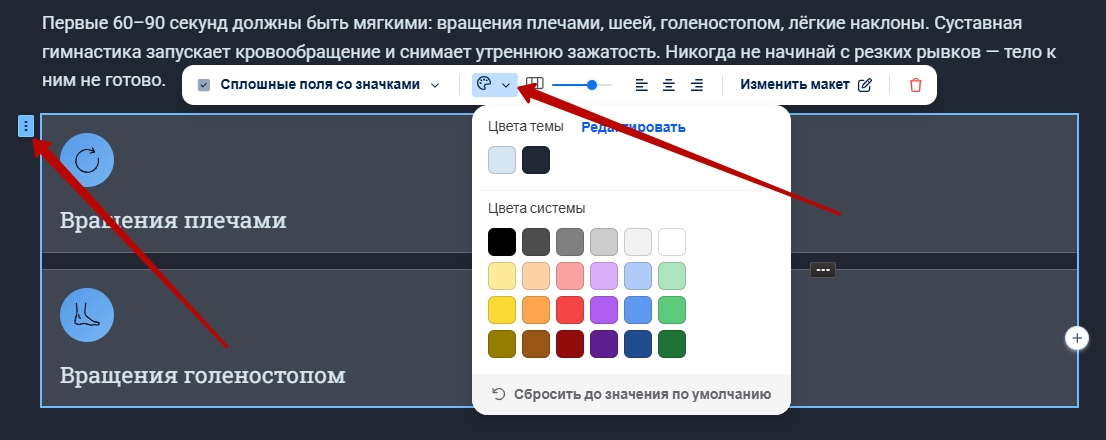Viewport: 1106px width, 440px height.
Task: Click the dashed divider handle between cards
Action: (x=822, y=269)
